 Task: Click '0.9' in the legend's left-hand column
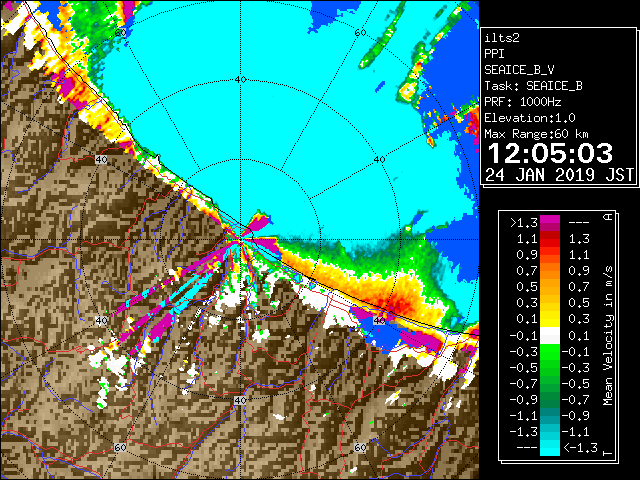tap(527, 255)
